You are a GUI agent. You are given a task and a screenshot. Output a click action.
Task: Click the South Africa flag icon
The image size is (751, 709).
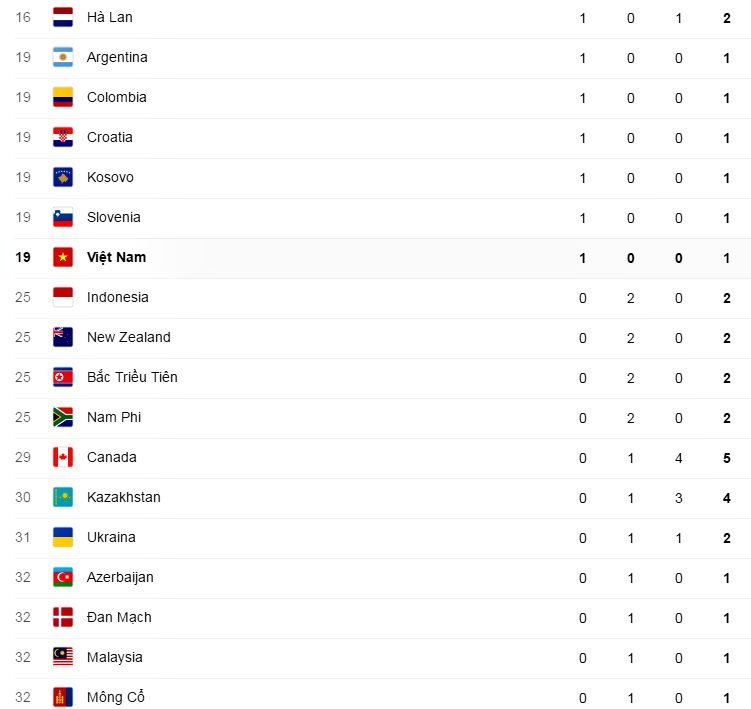click(63, 417)
